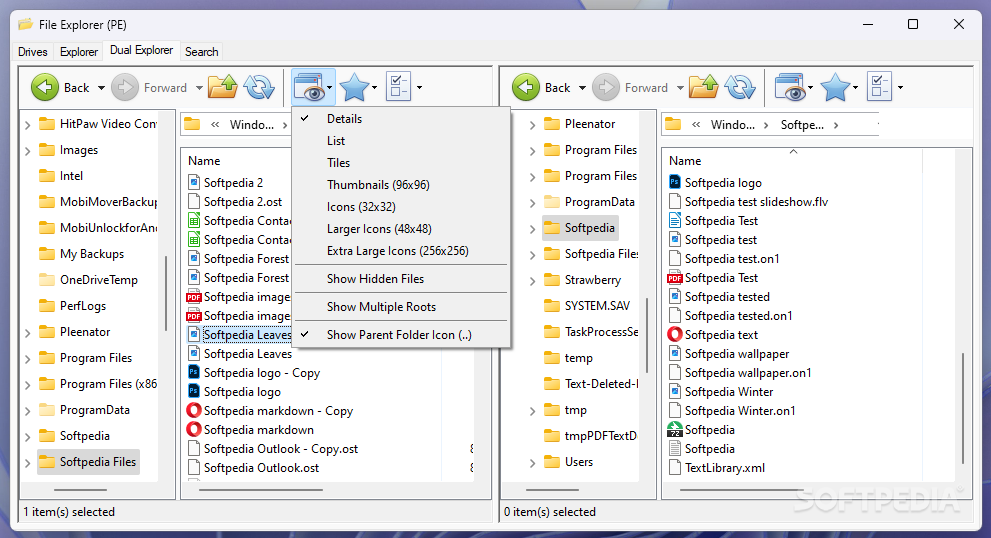
Task: Switch to the Explorer tab
Action: [x=79, y=52]
